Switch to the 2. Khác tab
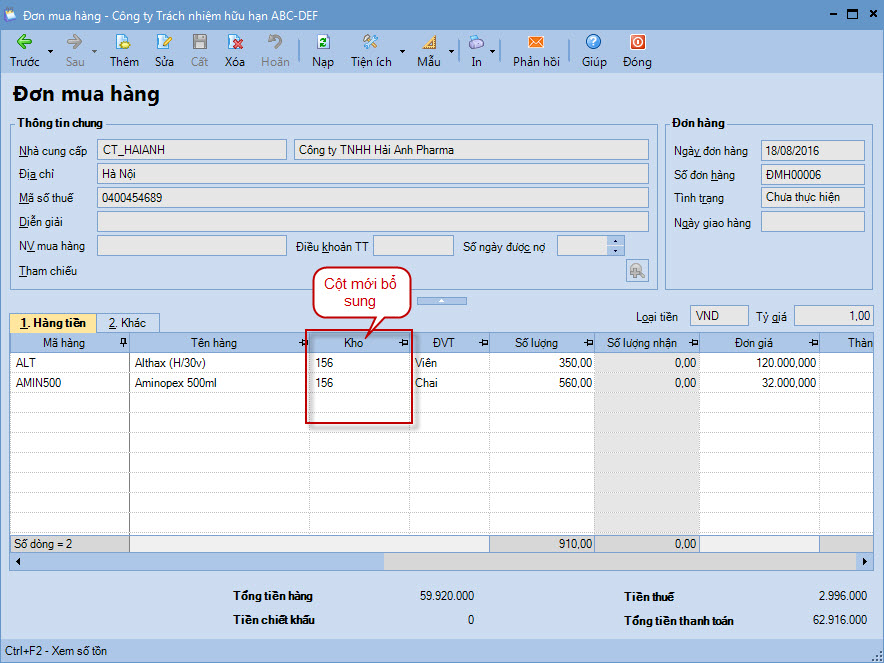 (x=127, y=323)
